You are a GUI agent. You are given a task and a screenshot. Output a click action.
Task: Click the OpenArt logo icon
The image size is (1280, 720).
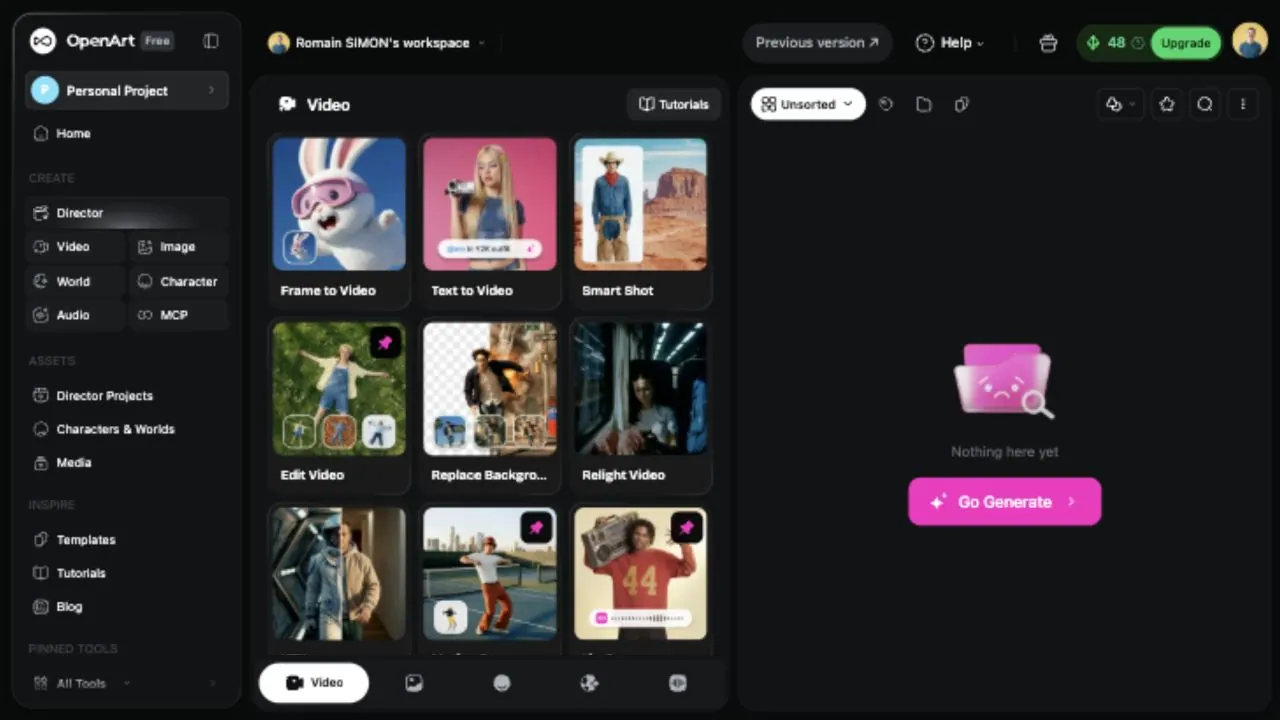pos(43,41)
